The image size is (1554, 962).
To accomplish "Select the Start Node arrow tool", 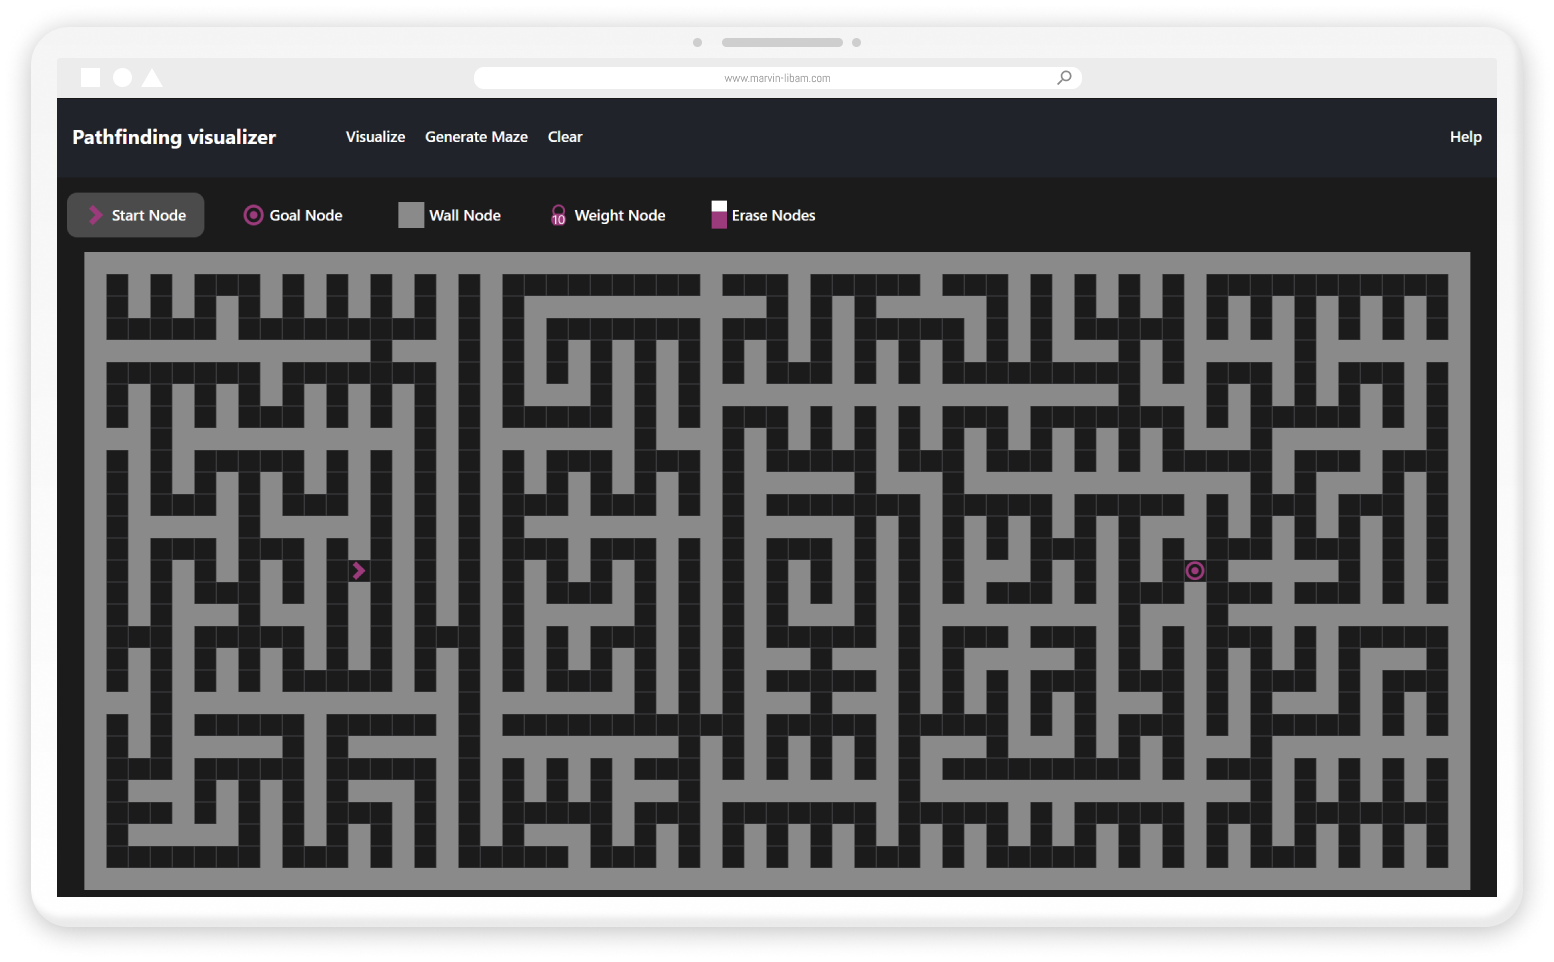I will [136, 215].
